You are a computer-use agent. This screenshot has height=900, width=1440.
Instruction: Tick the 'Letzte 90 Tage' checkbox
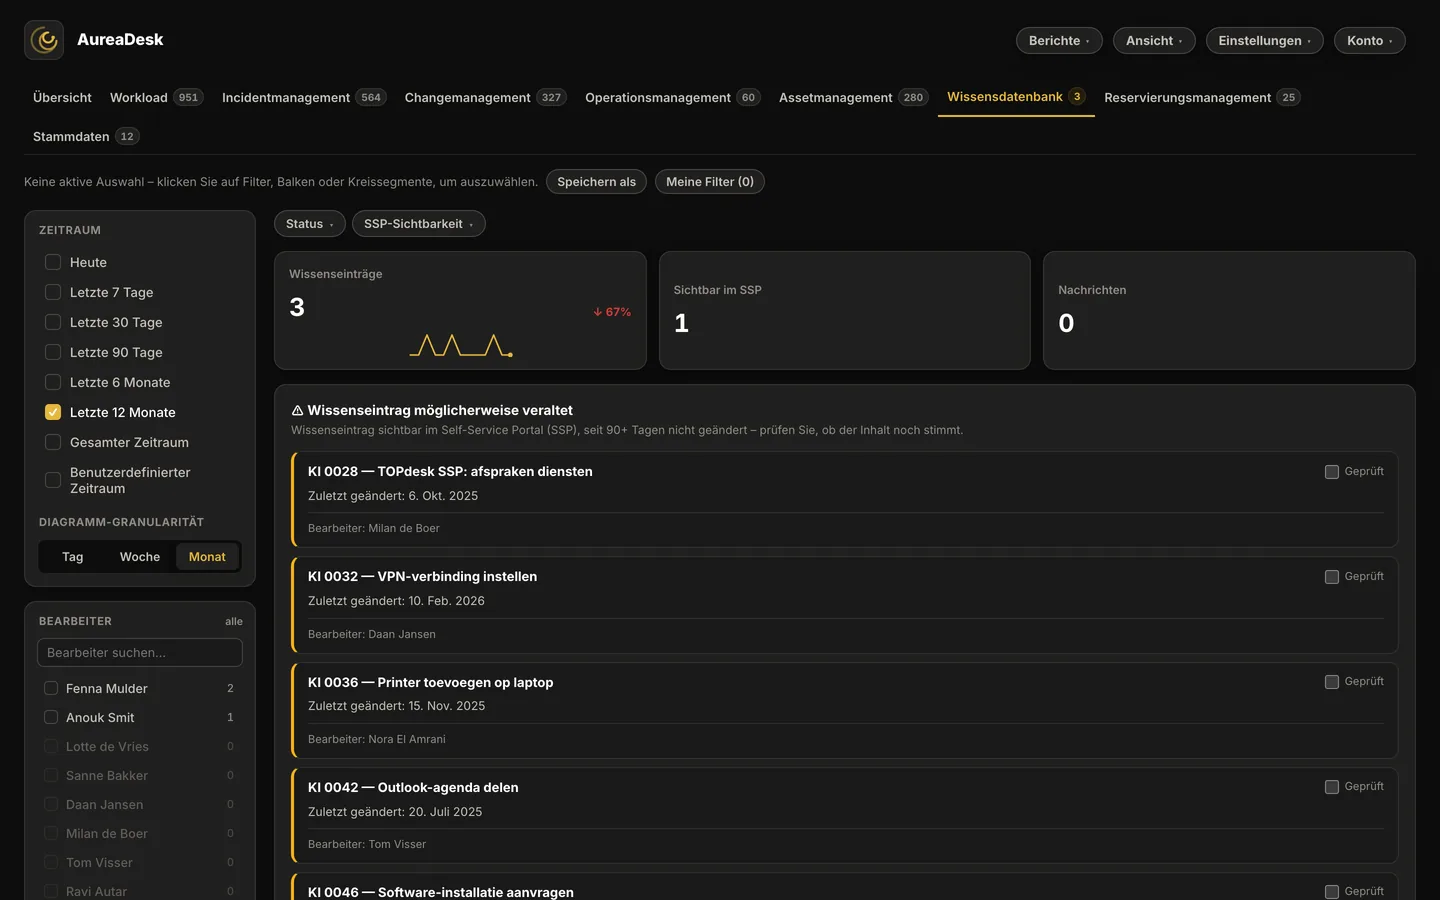coord(53,352)
